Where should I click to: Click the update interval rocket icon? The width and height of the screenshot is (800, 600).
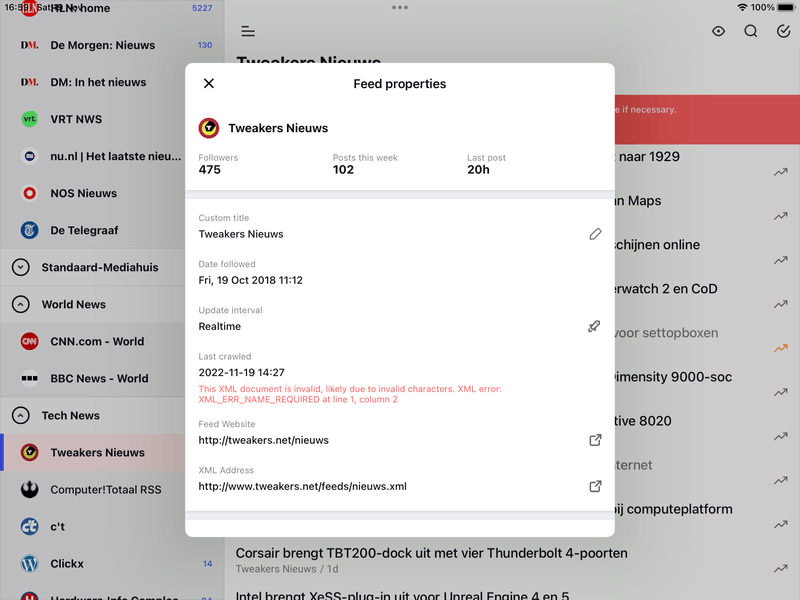click(594, 326)
